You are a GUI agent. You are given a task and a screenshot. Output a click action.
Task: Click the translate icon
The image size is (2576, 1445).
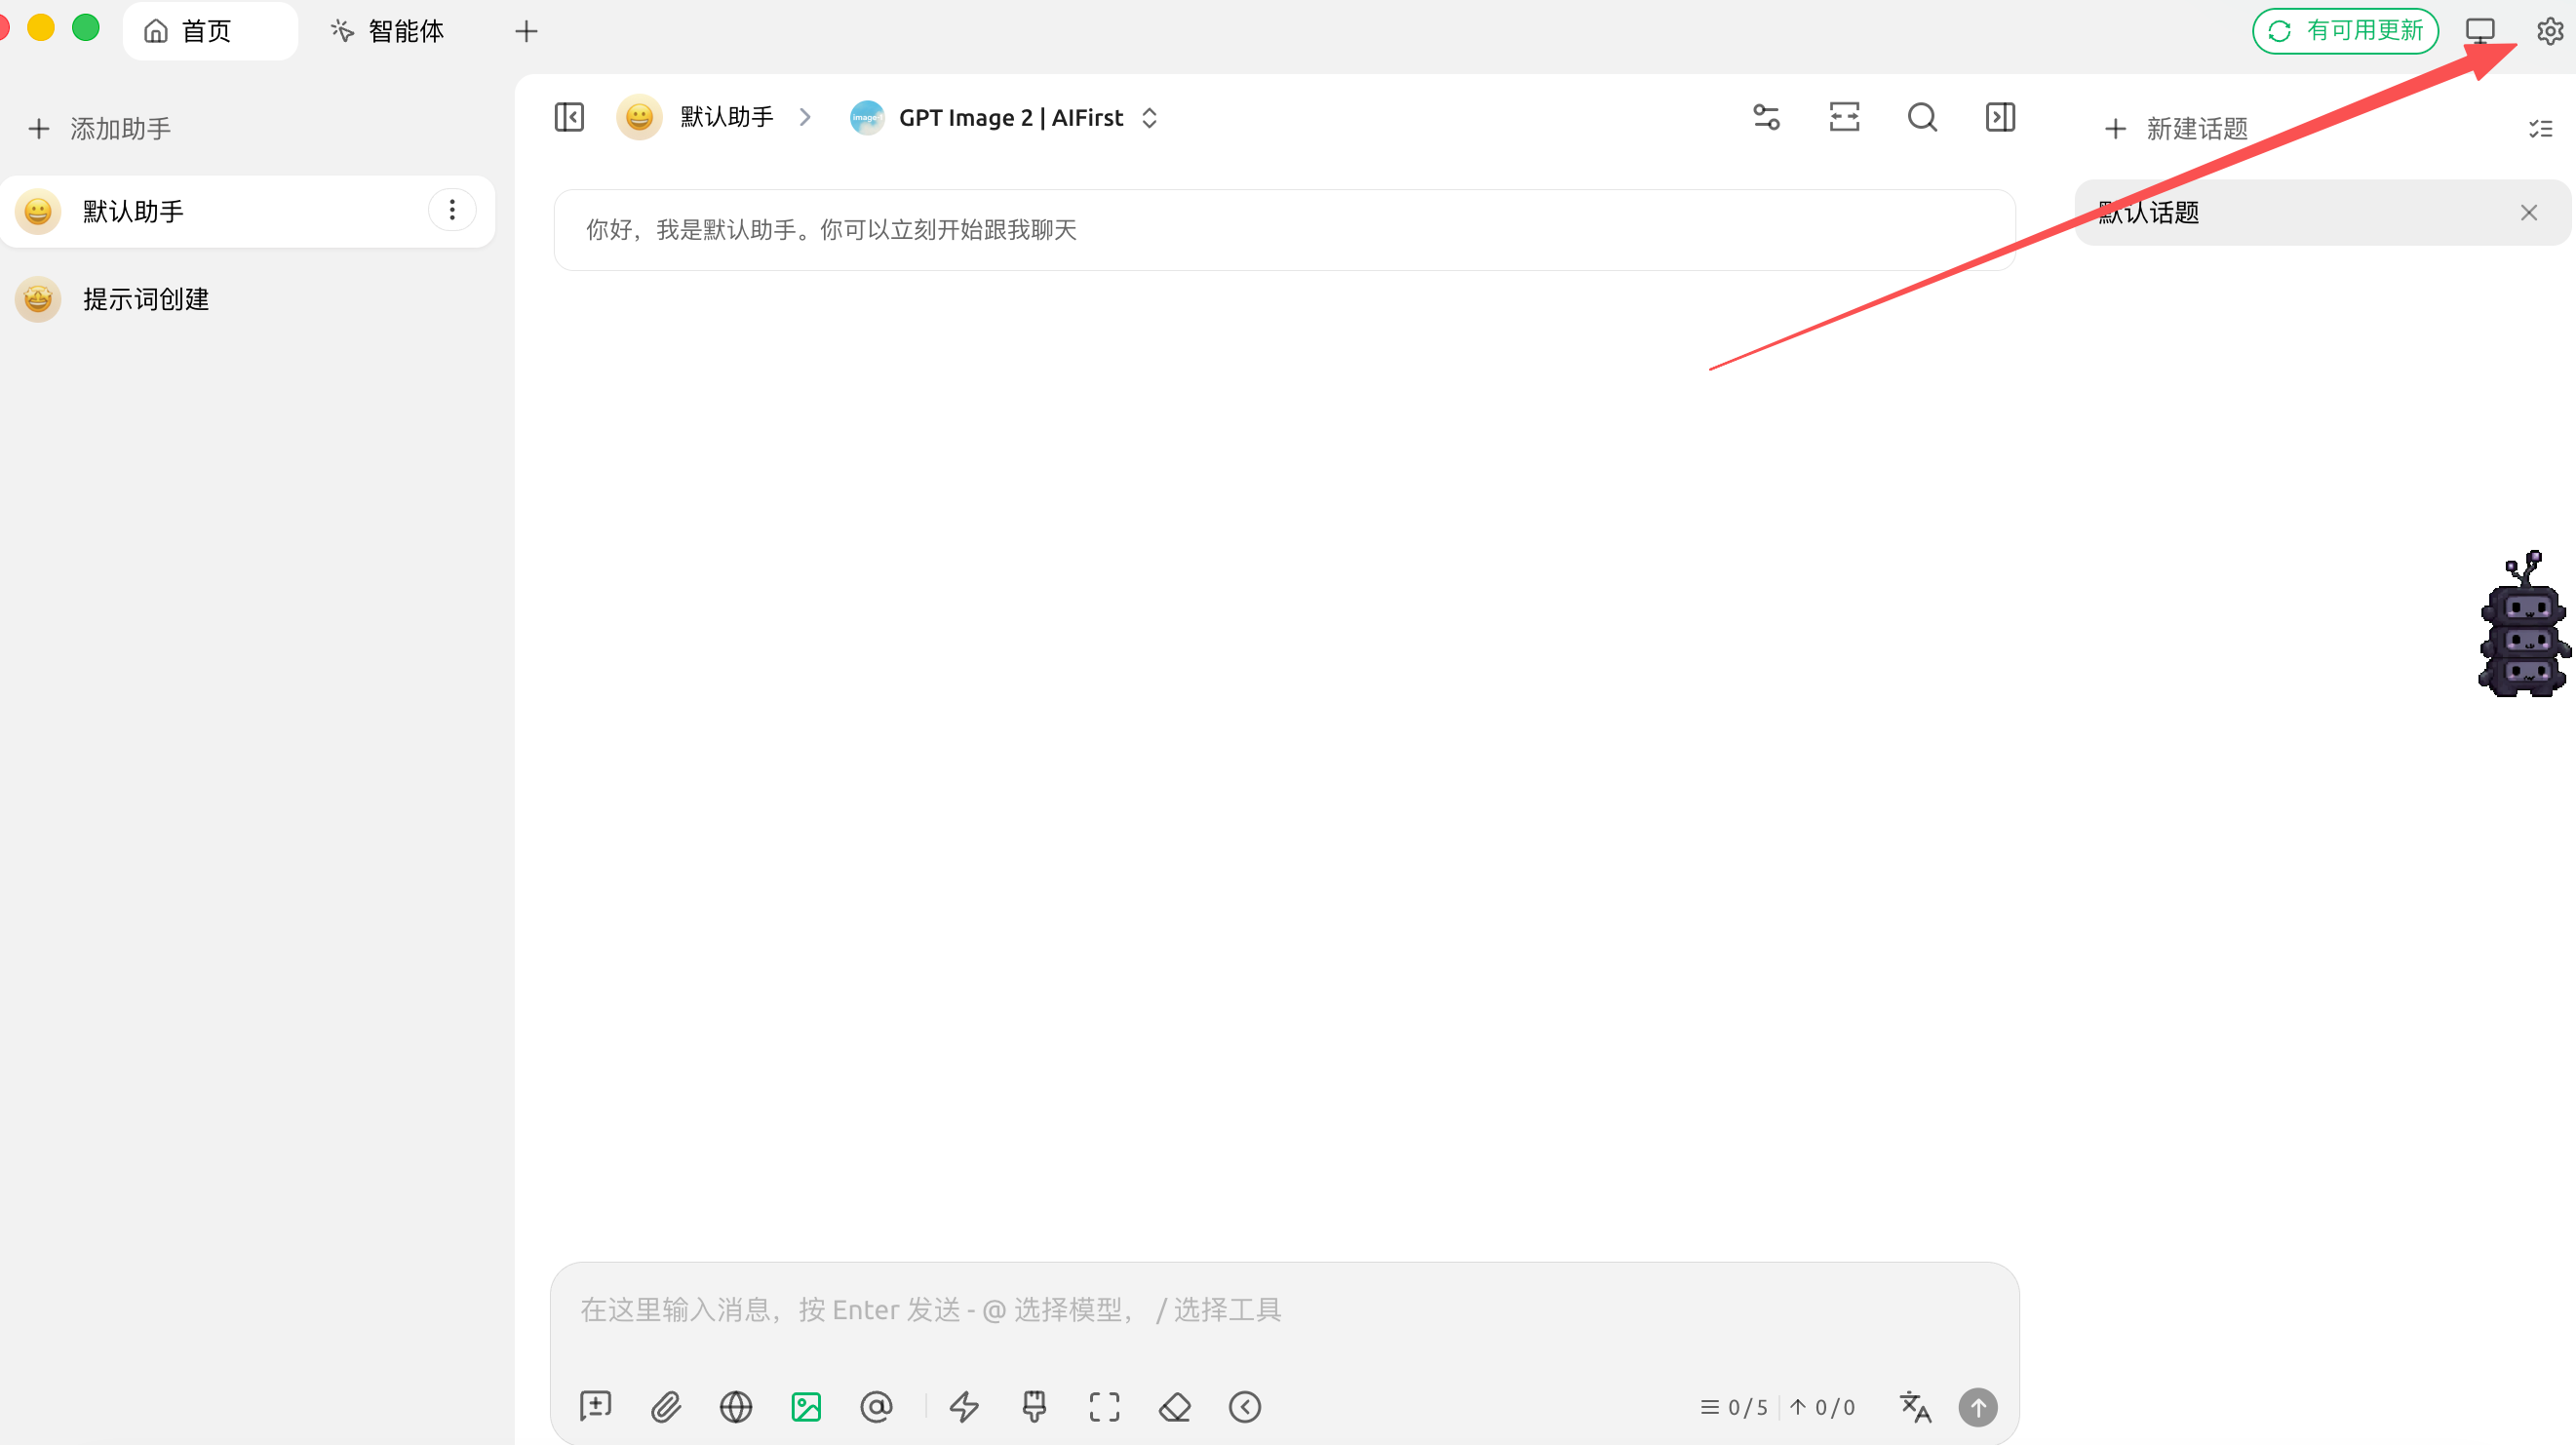click(1915, 1407)
